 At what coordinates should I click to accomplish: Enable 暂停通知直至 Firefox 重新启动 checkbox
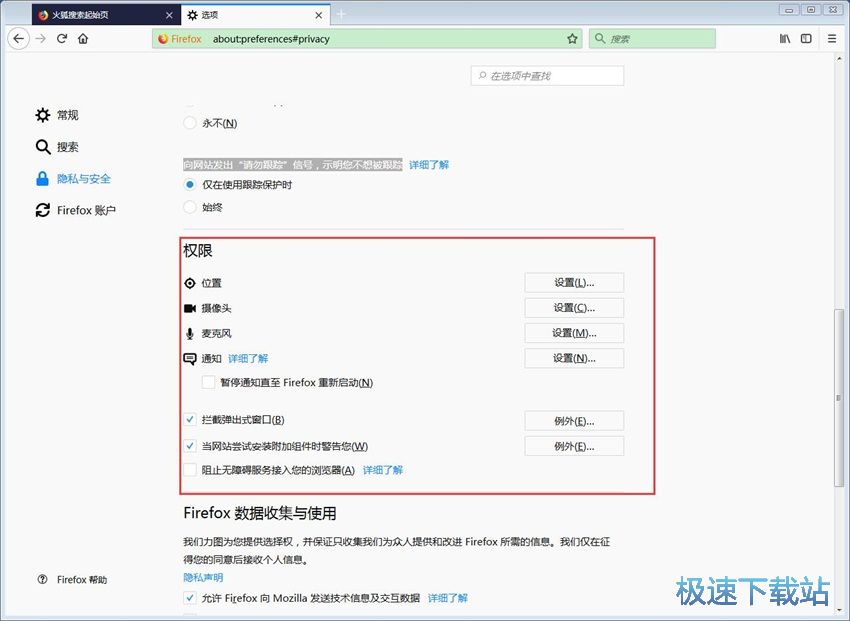coord(208,383)
